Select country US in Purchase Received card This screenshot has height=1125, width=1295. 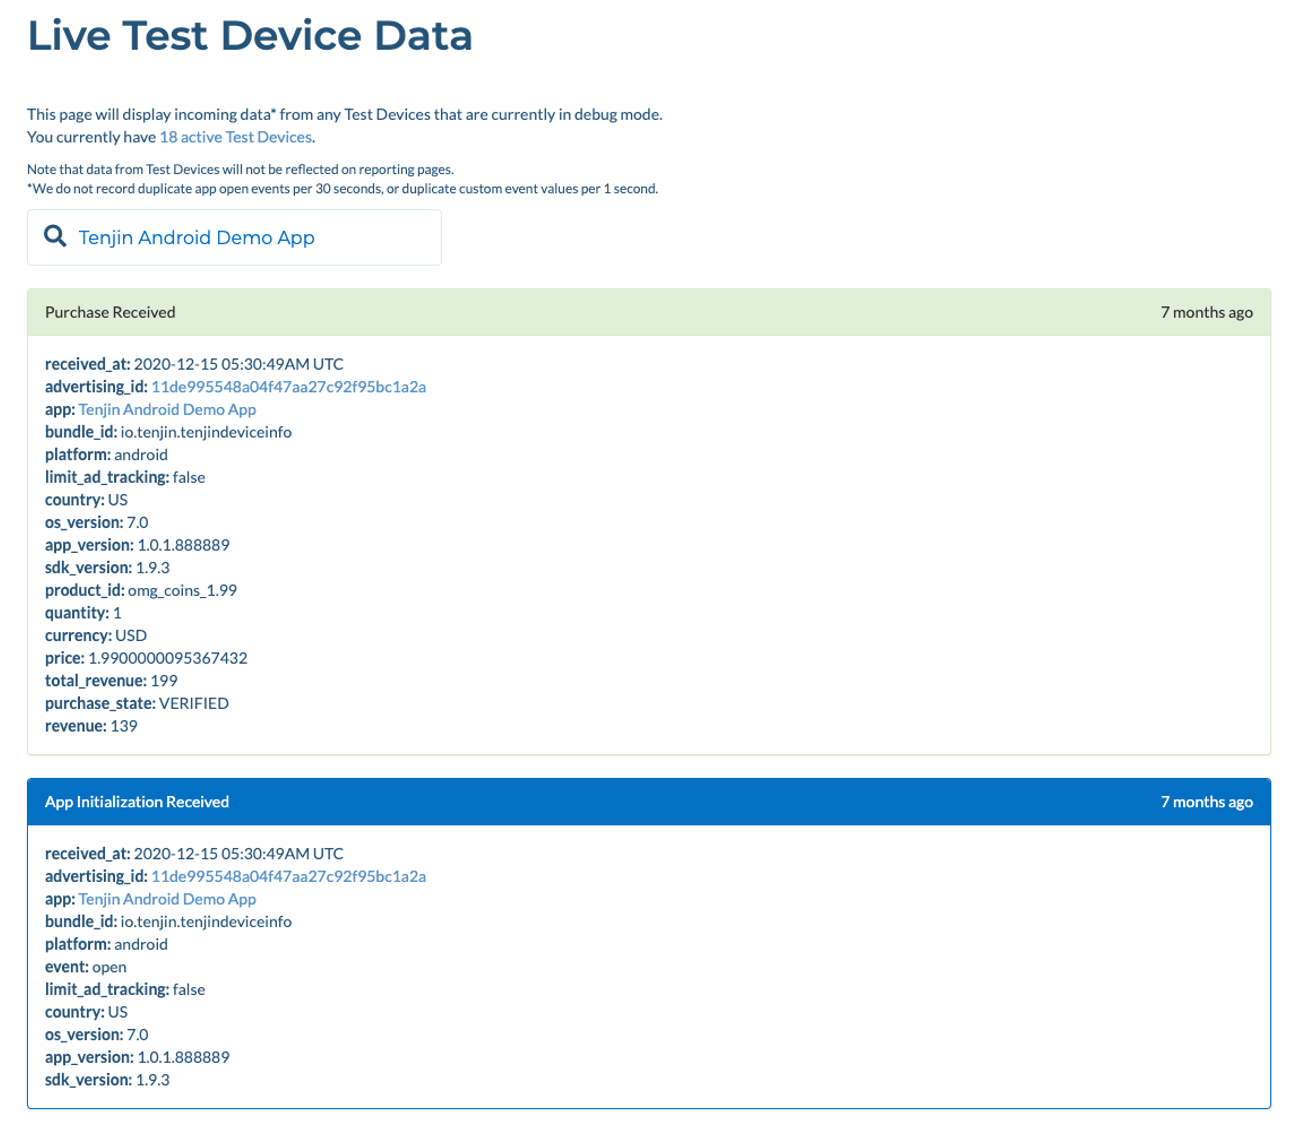click(118, 500)
